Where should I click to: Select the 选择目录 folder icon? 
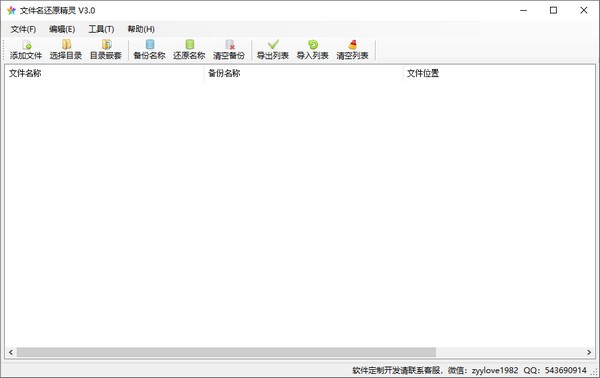pos(66,50)
